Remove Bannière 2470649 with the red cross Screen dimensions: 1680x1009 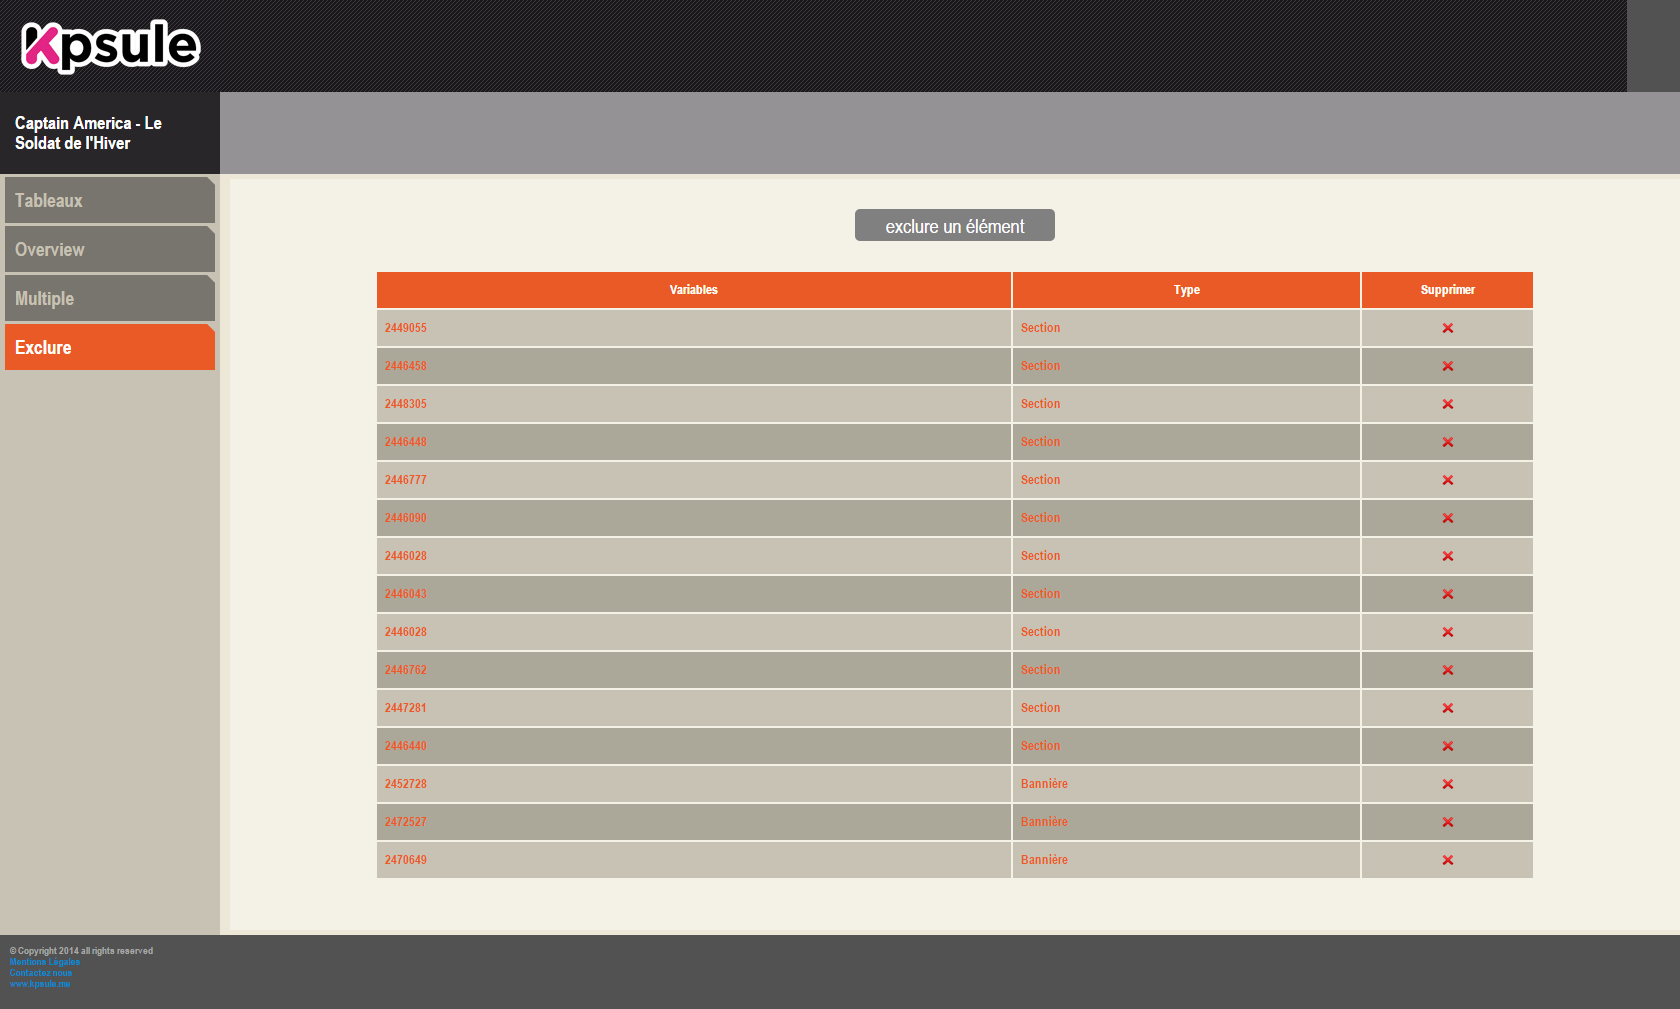(1447, 860)
